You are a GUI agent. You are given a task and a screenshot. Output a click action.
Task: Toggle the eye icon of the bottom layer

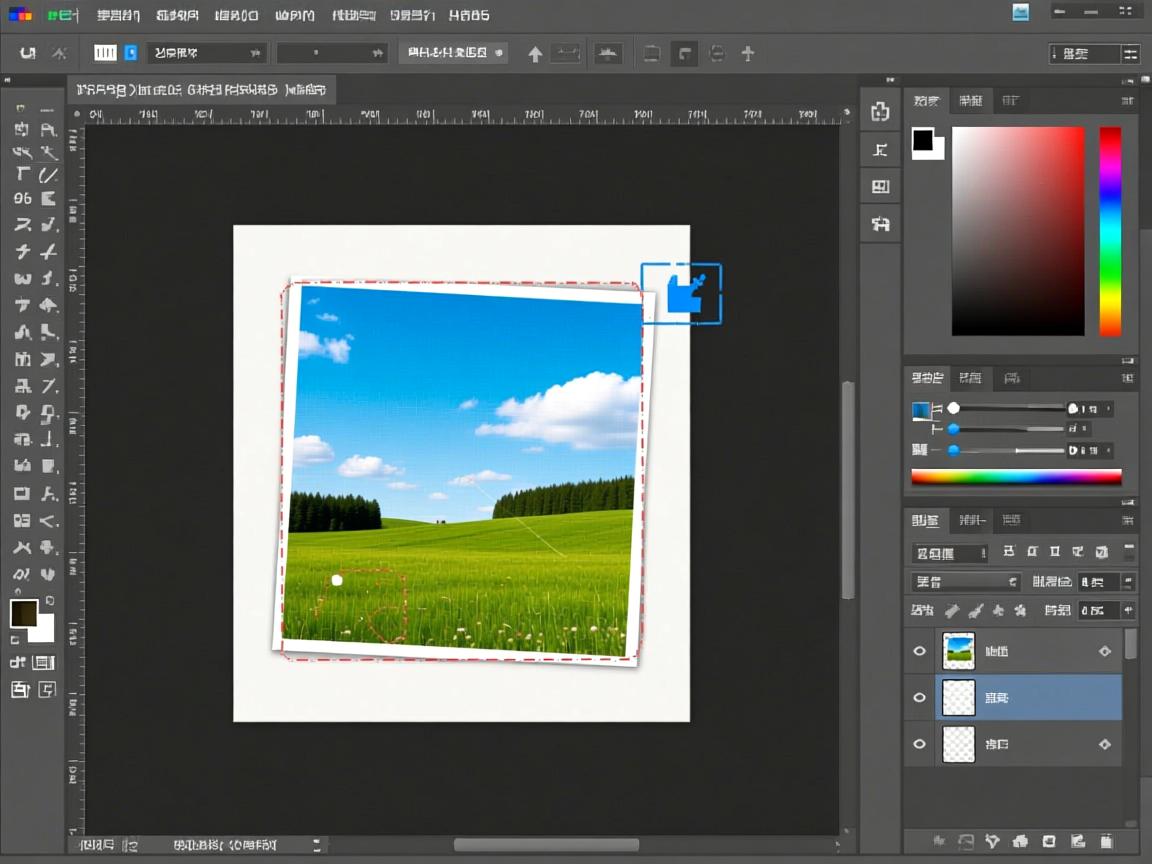click(x=919, y=744)
